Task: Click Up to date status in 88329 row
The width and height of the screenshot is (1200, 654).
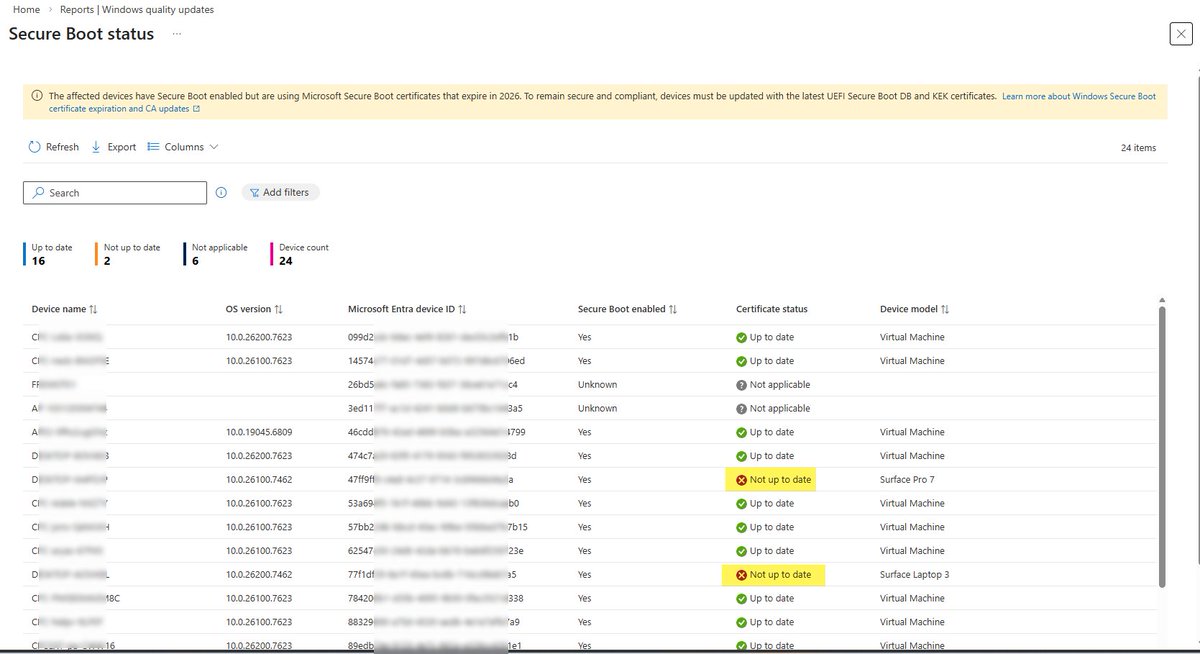Action: point(765,622)
